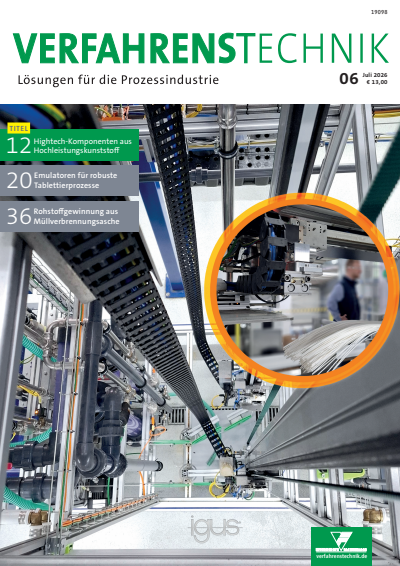Screen dimensions: 400x566
Task: Click the orange circular inset photo
Action: point(301,291)
